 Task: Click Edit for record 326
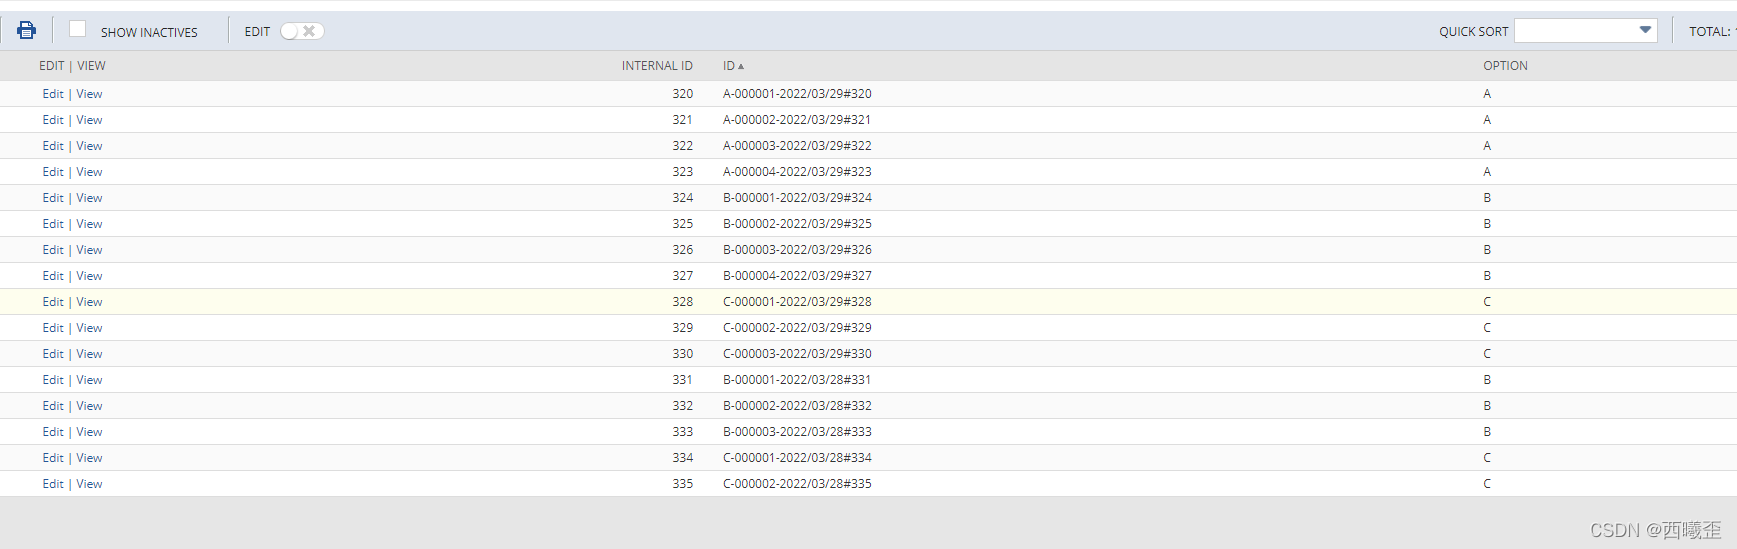(53, 250)
